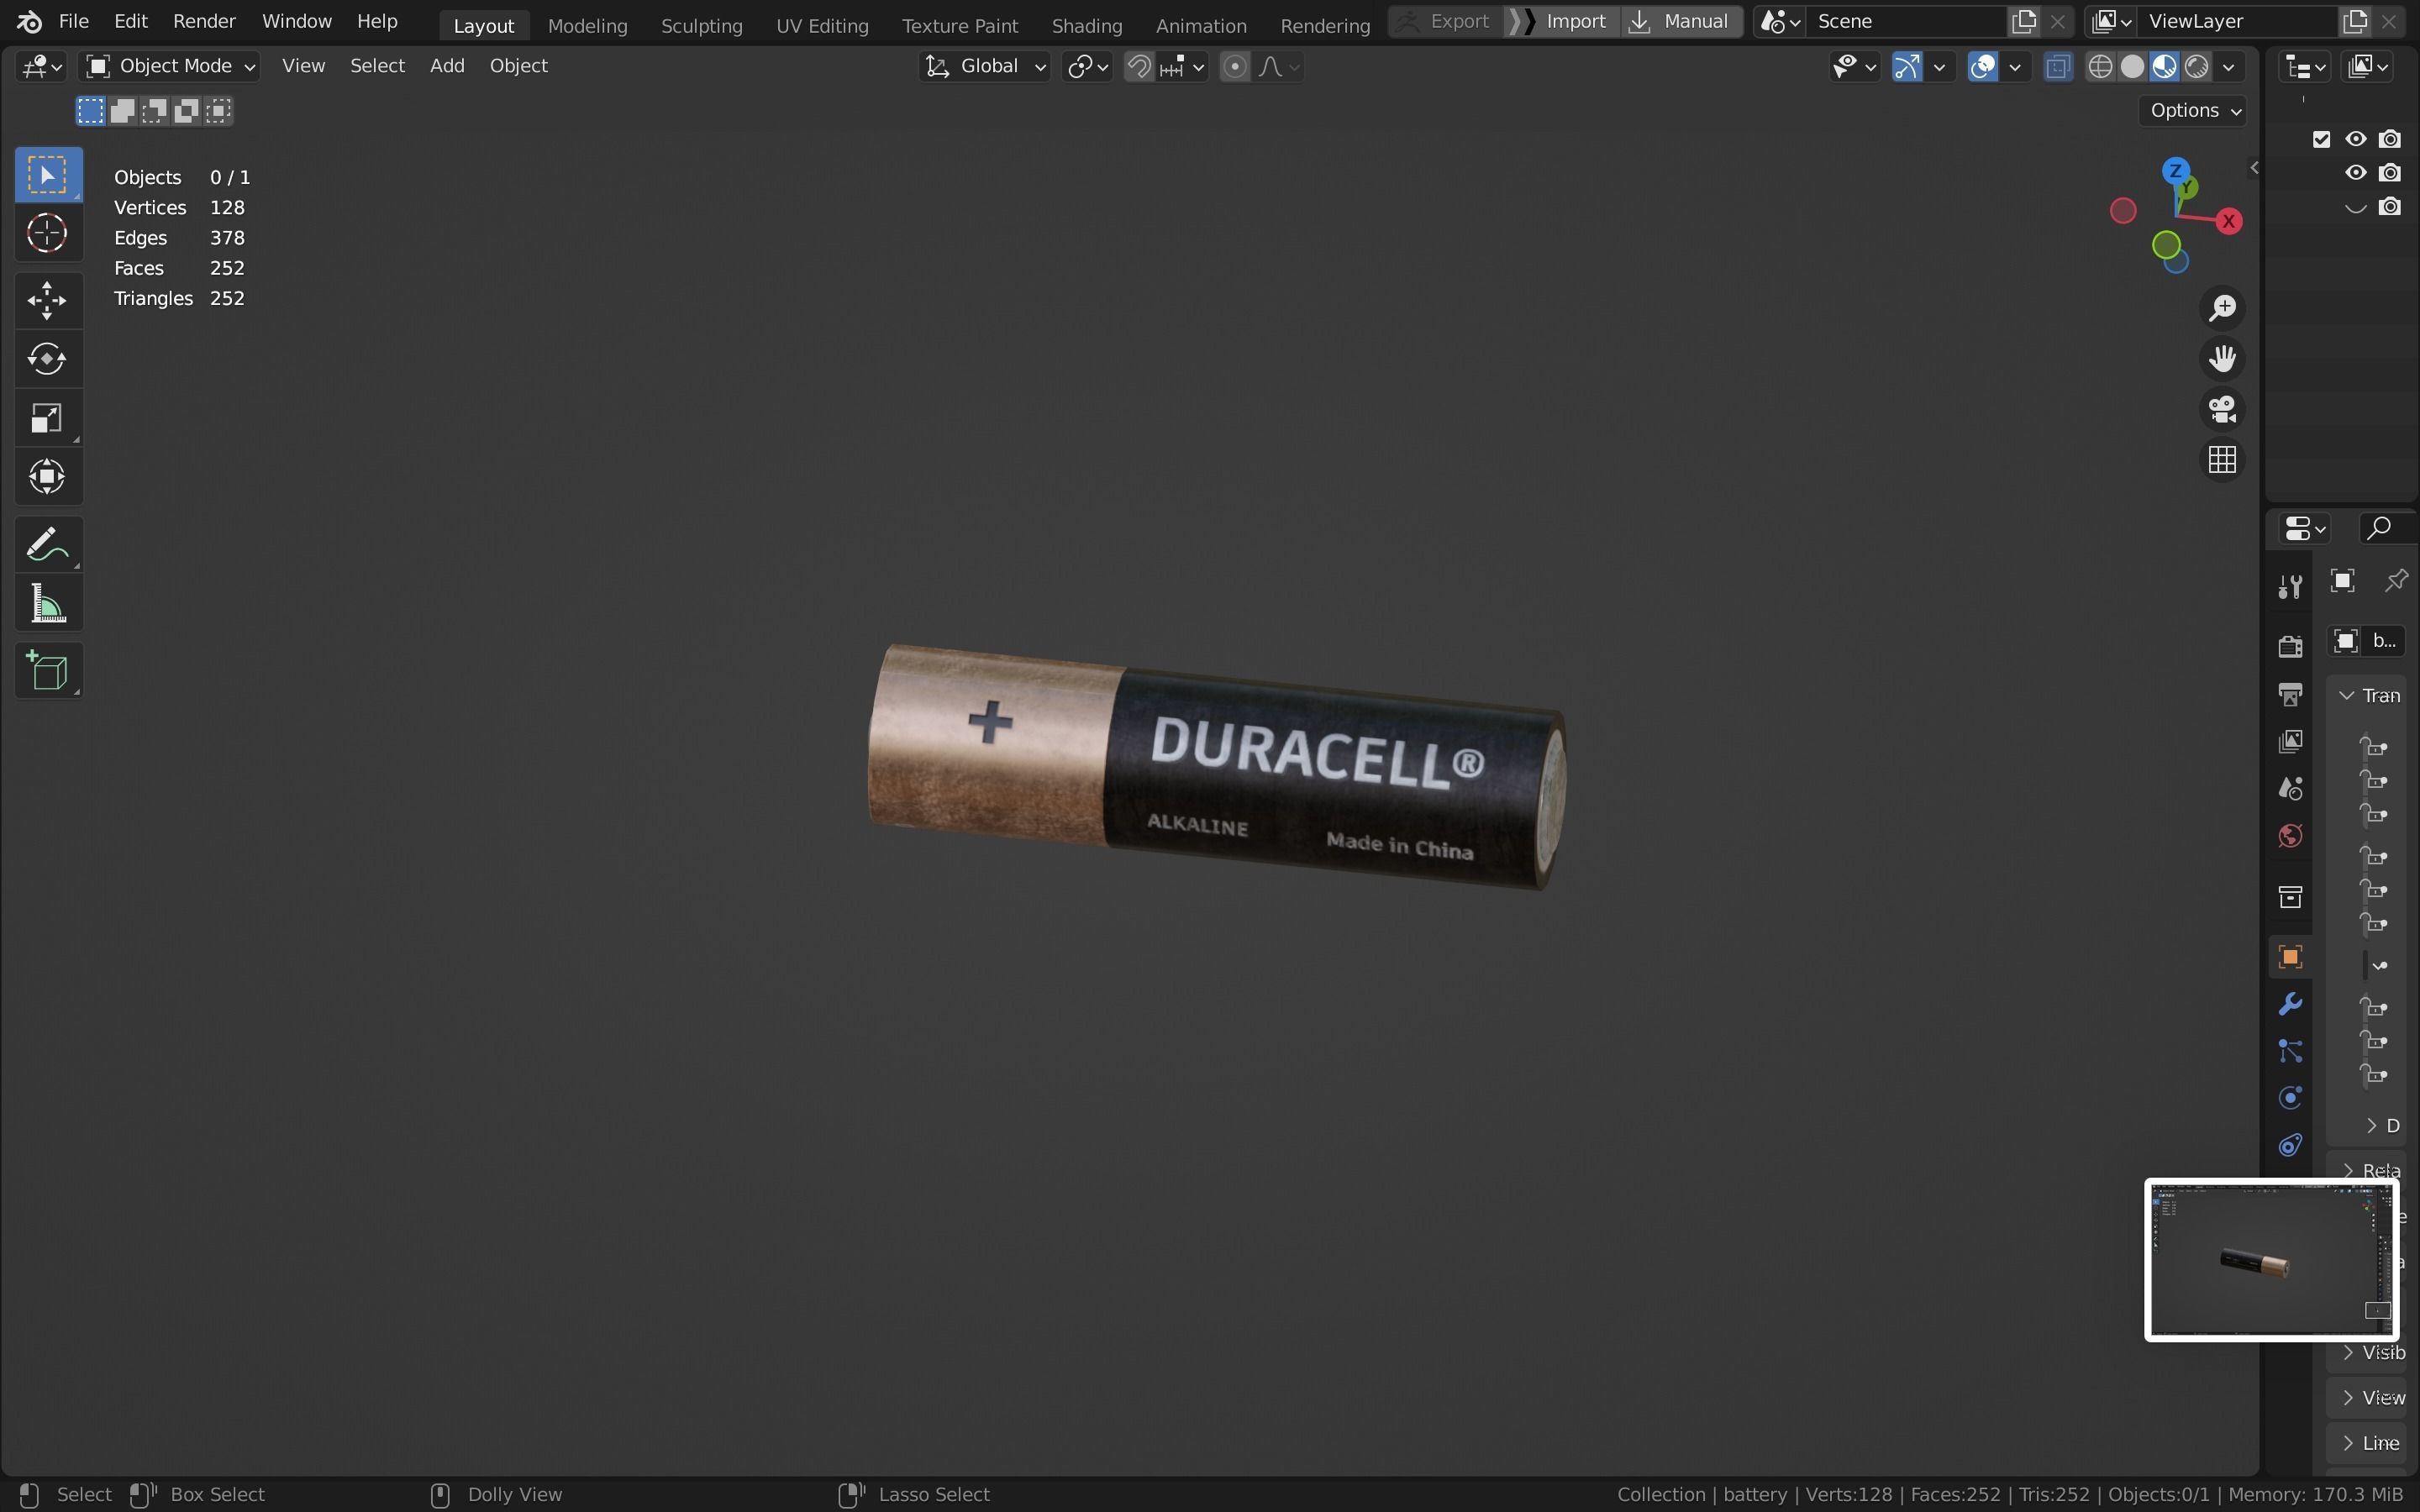Open the Object Constraints tab
Screen dimensions: 2420x1512
coord(2290,1145)
